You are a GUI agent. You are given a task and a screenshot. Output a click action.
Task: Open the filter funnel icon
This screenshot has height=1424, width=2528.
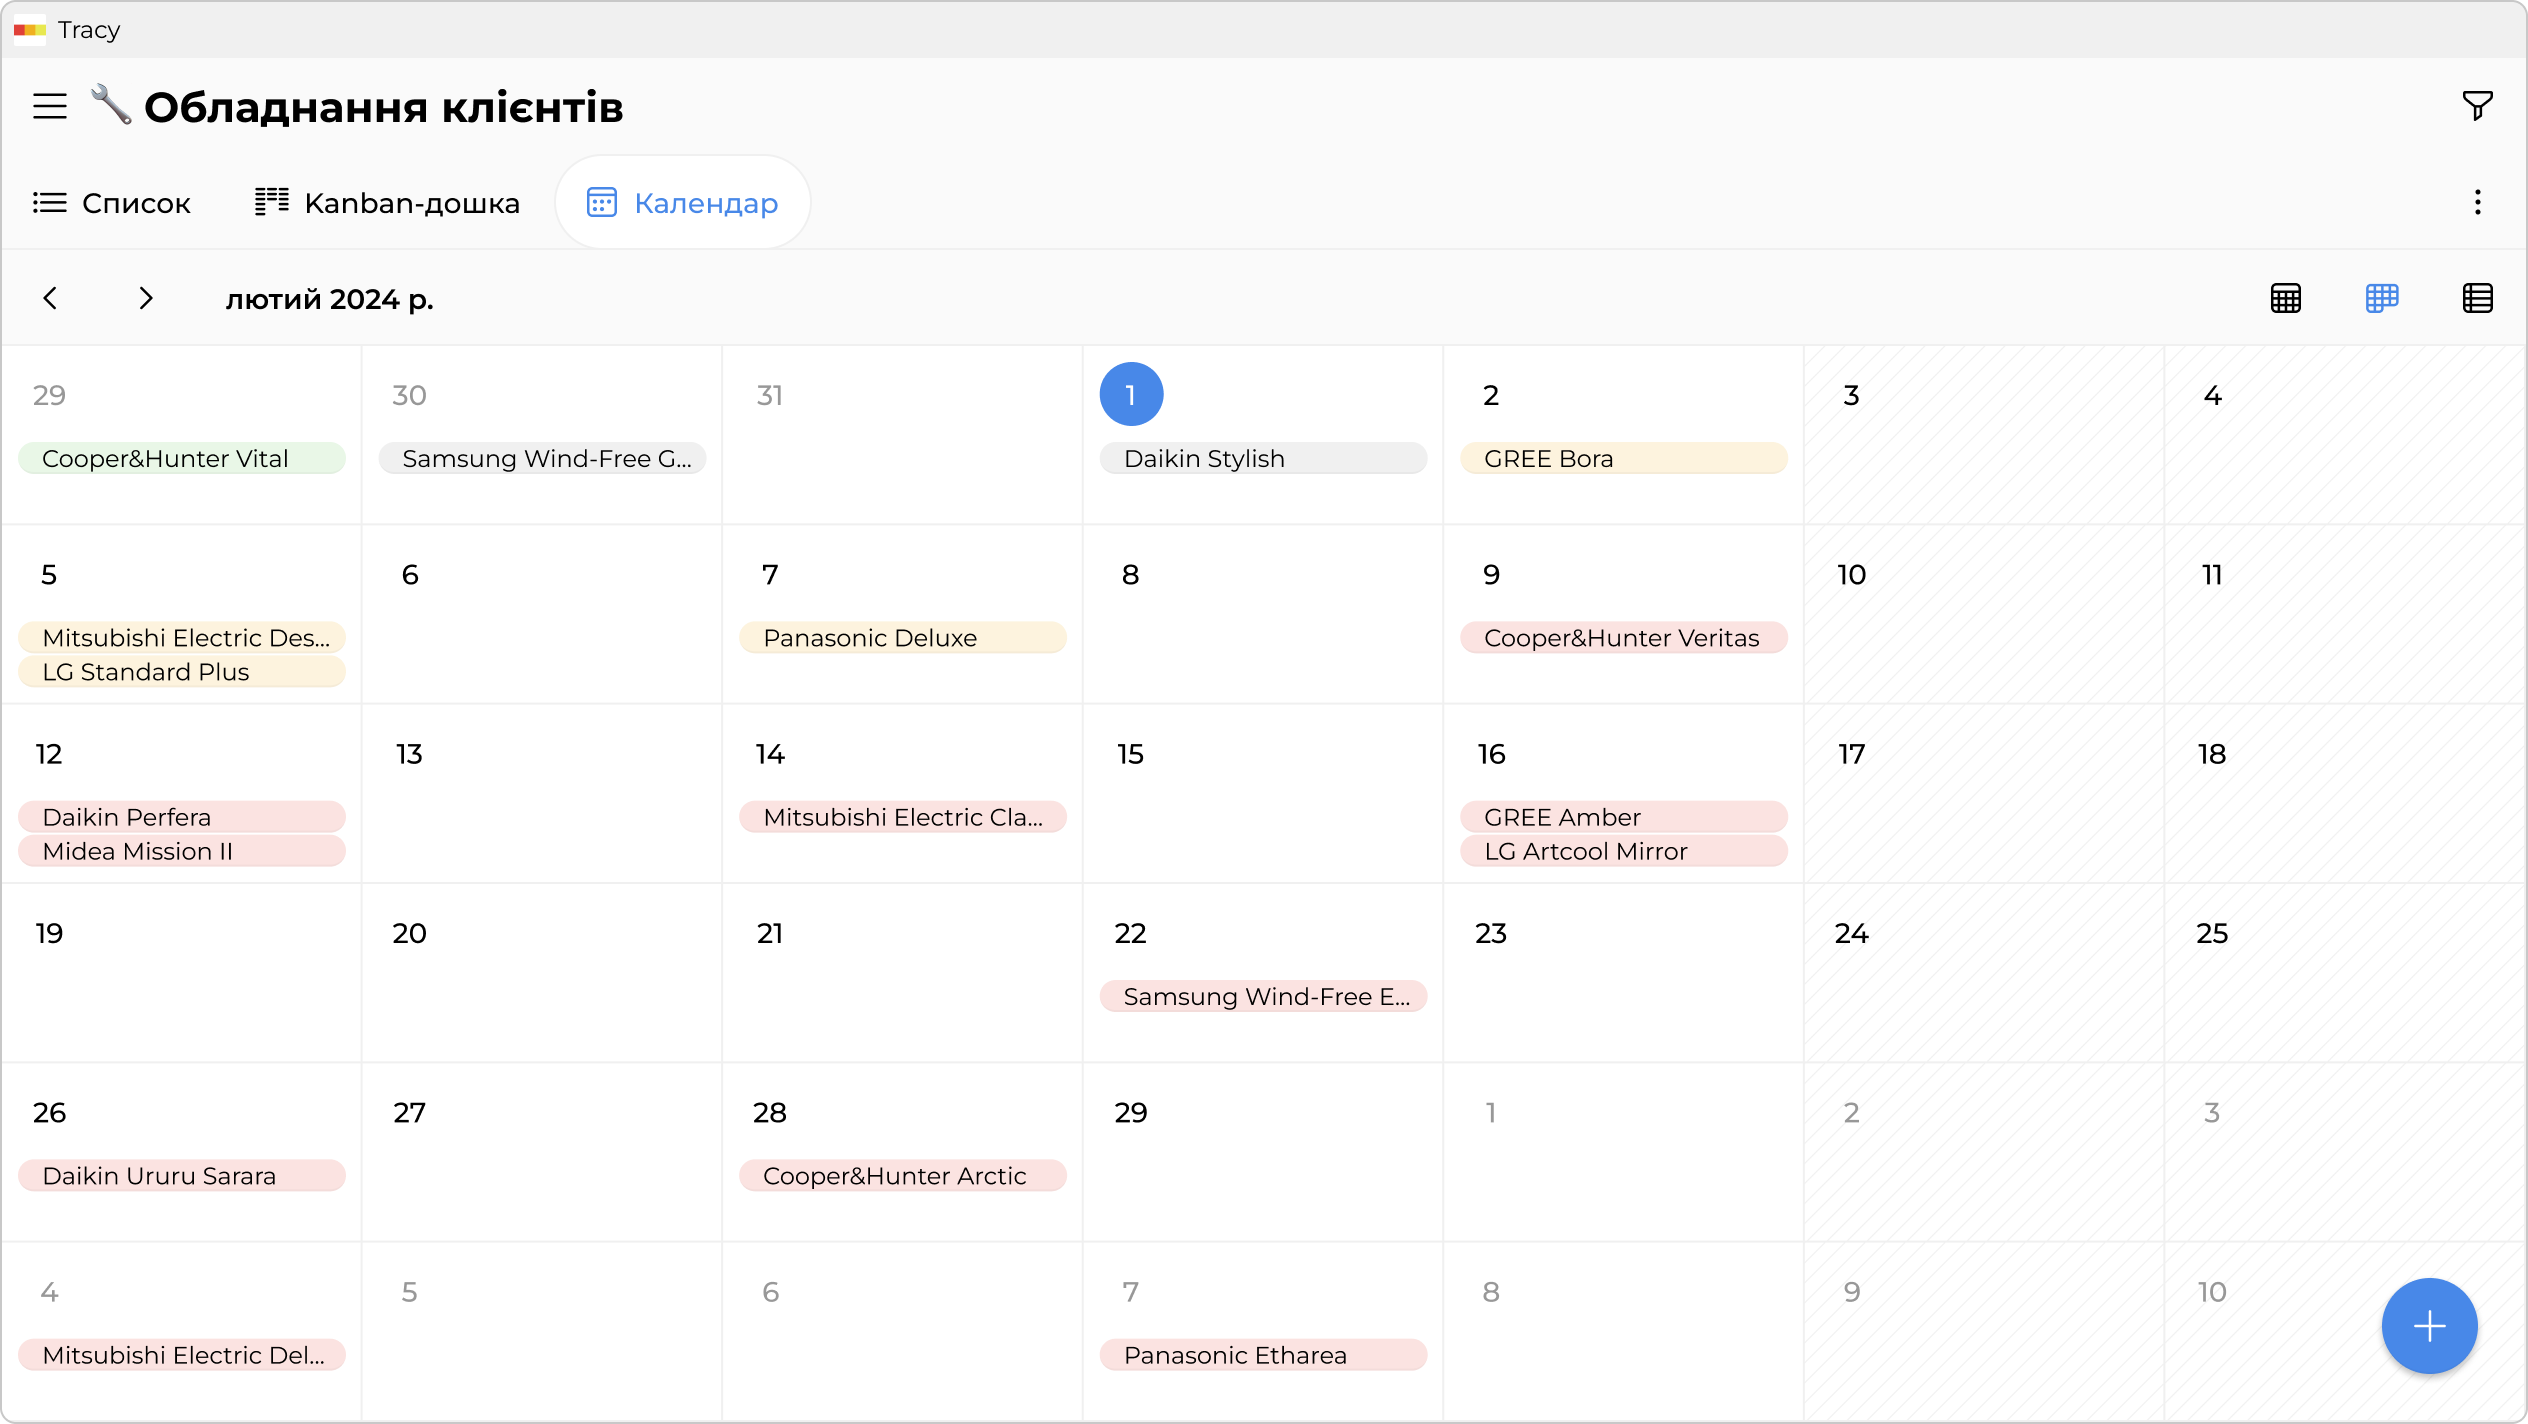click(2477, 105)
